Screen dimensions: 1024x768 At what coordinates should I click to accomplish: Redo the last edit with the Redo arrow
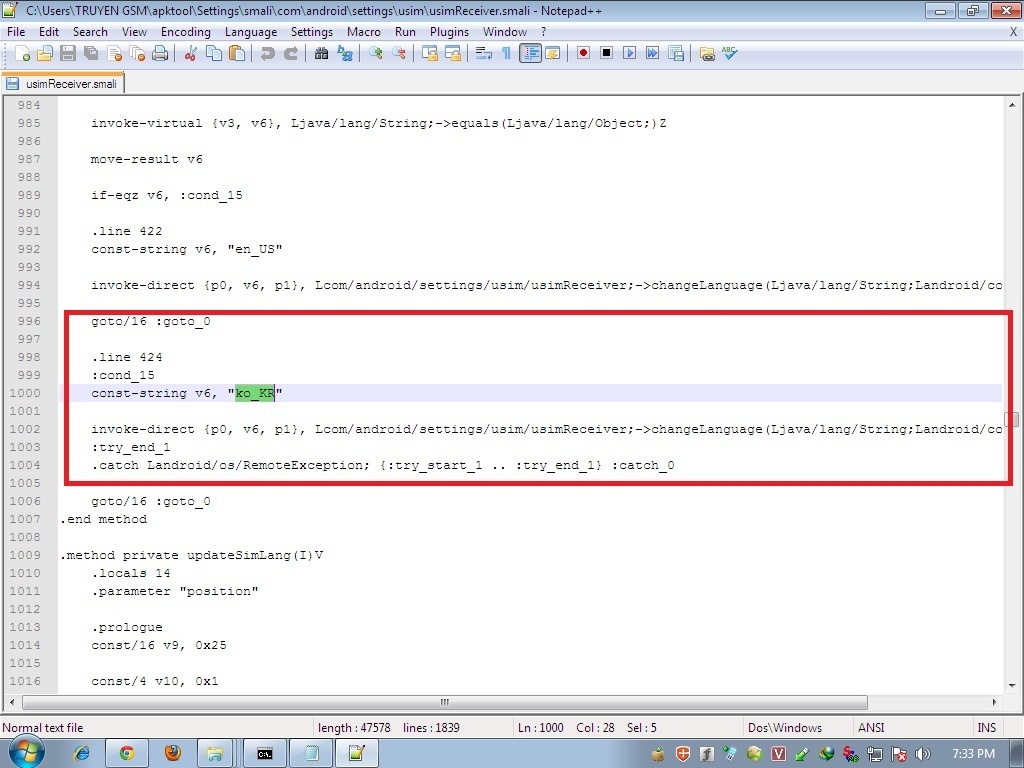coord(291,54)
